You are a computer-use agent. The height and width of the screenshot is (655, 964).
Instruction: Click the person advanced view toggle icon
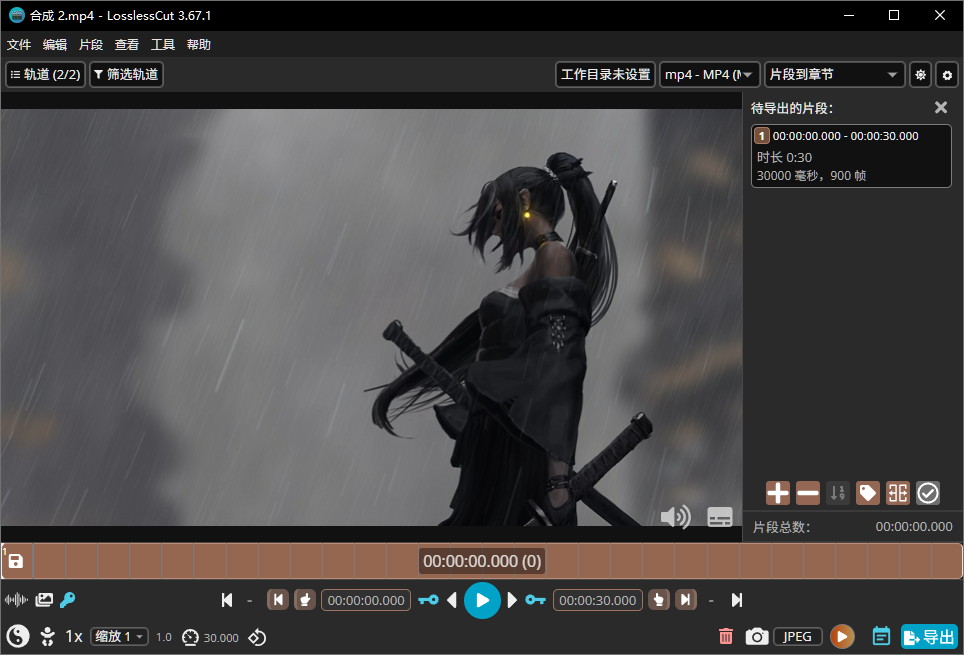(47, 636)
